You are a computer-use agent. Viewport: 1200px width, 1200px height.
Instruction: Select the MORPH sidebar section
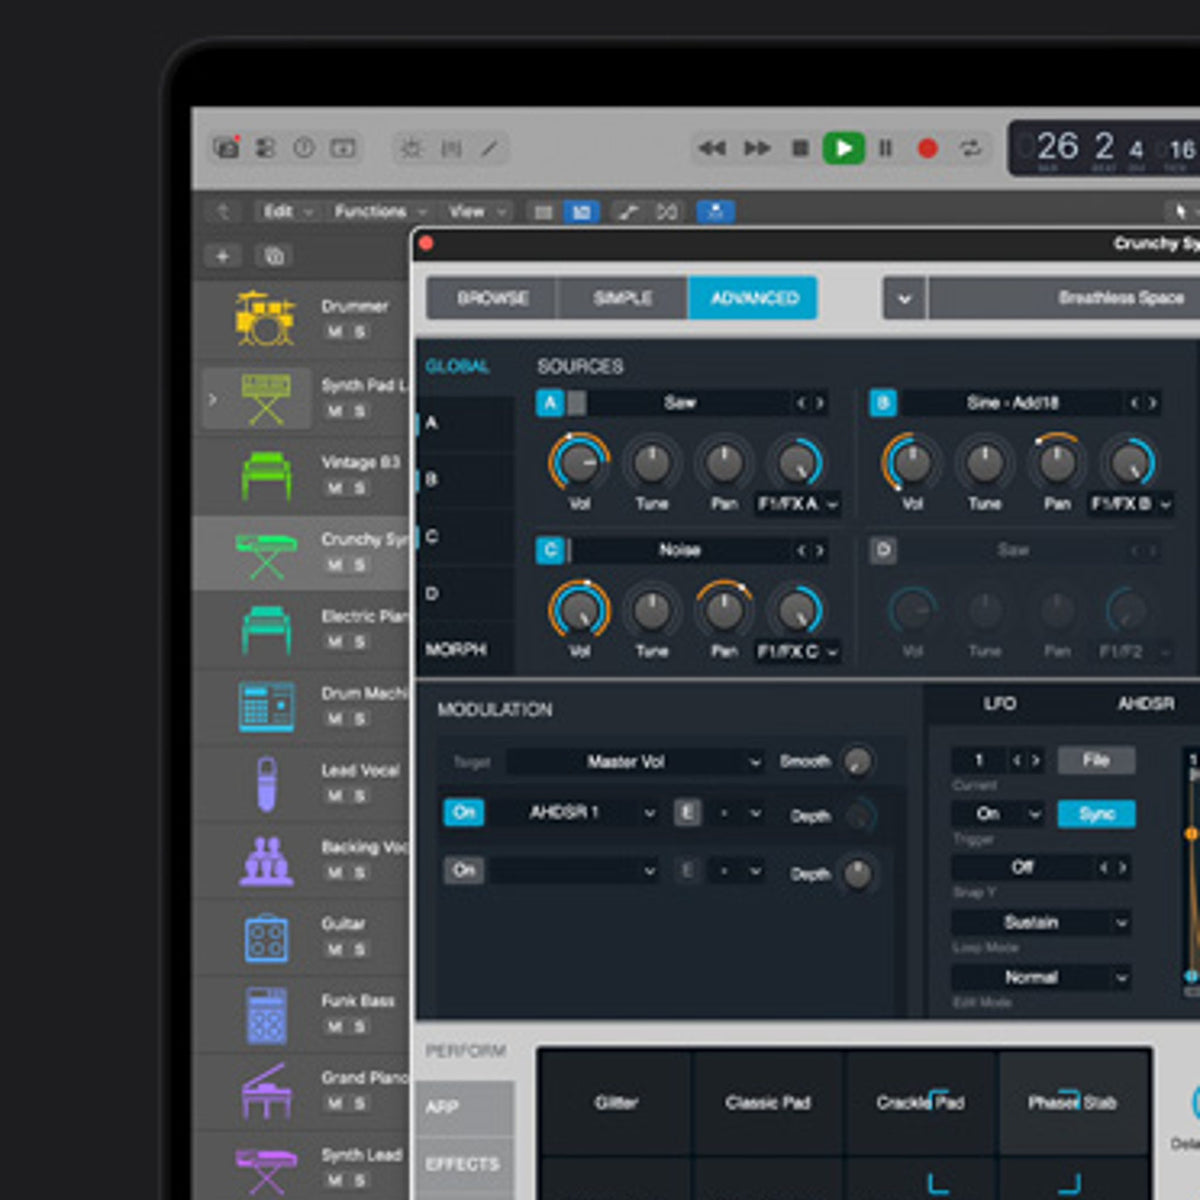point(456,650)
